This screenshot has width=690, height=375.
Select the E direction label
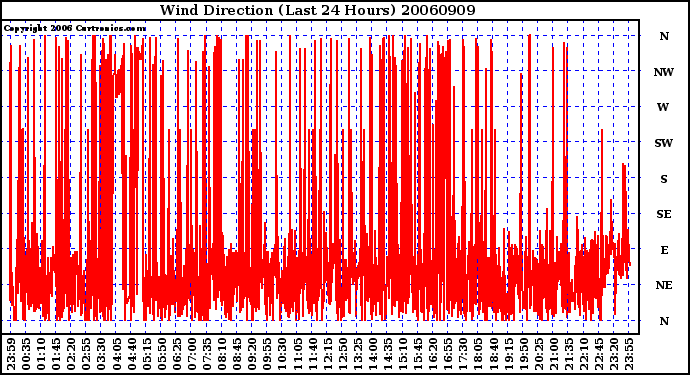point(664,250)
